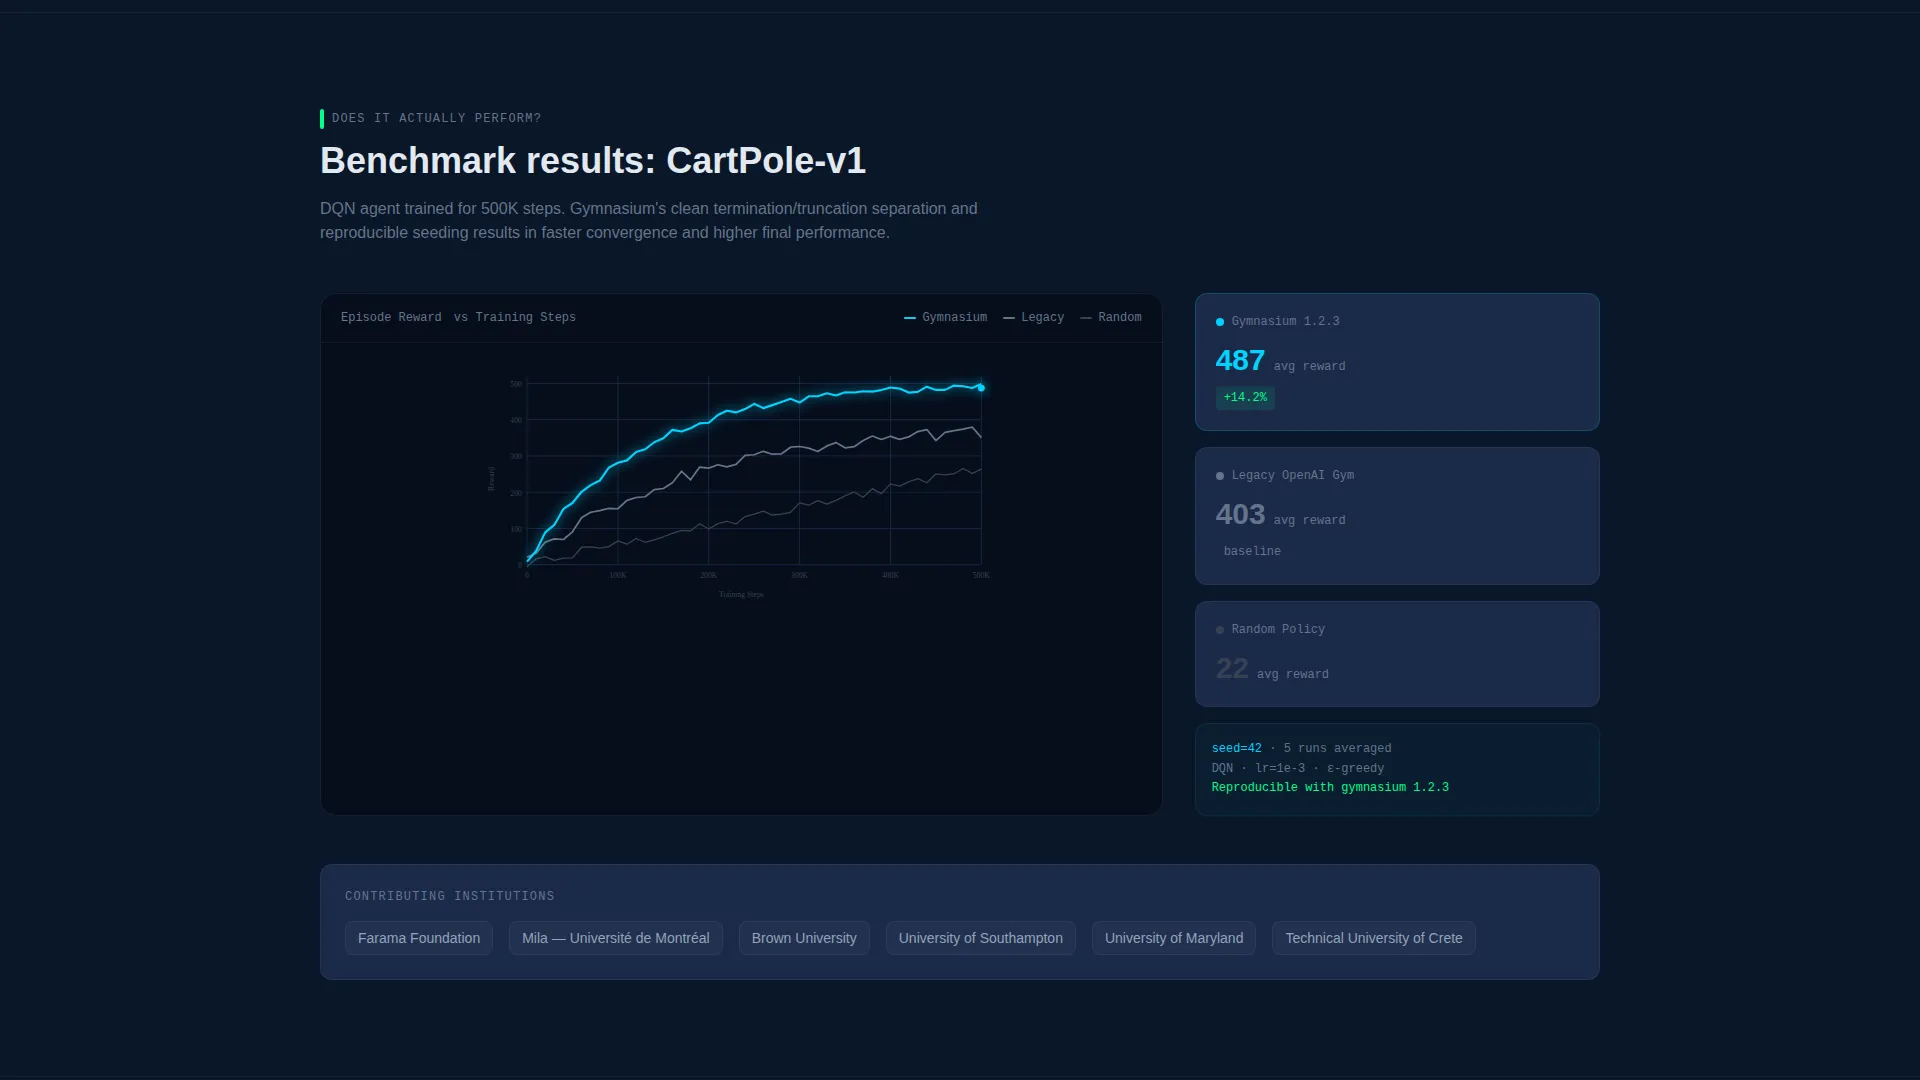Select the Mila — Université de Montréal chip
The image size is (1920, 1080).
pyautogui.click(x=615, y=938)
